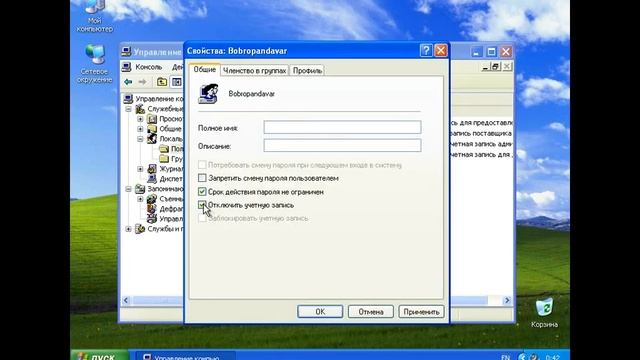Viewport: 640px width, 360px height.
Task: Check 'Запретить смену пароля пользователем'
Action: pyautogui.click(x=202, y=178)
